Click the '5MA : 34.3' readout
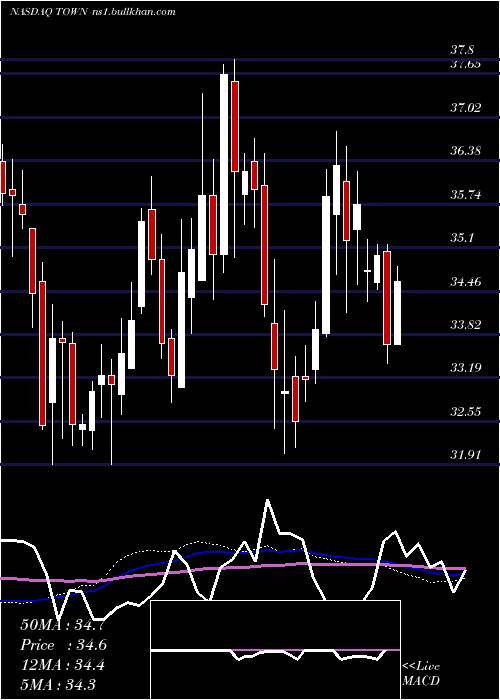 point(58,684)
